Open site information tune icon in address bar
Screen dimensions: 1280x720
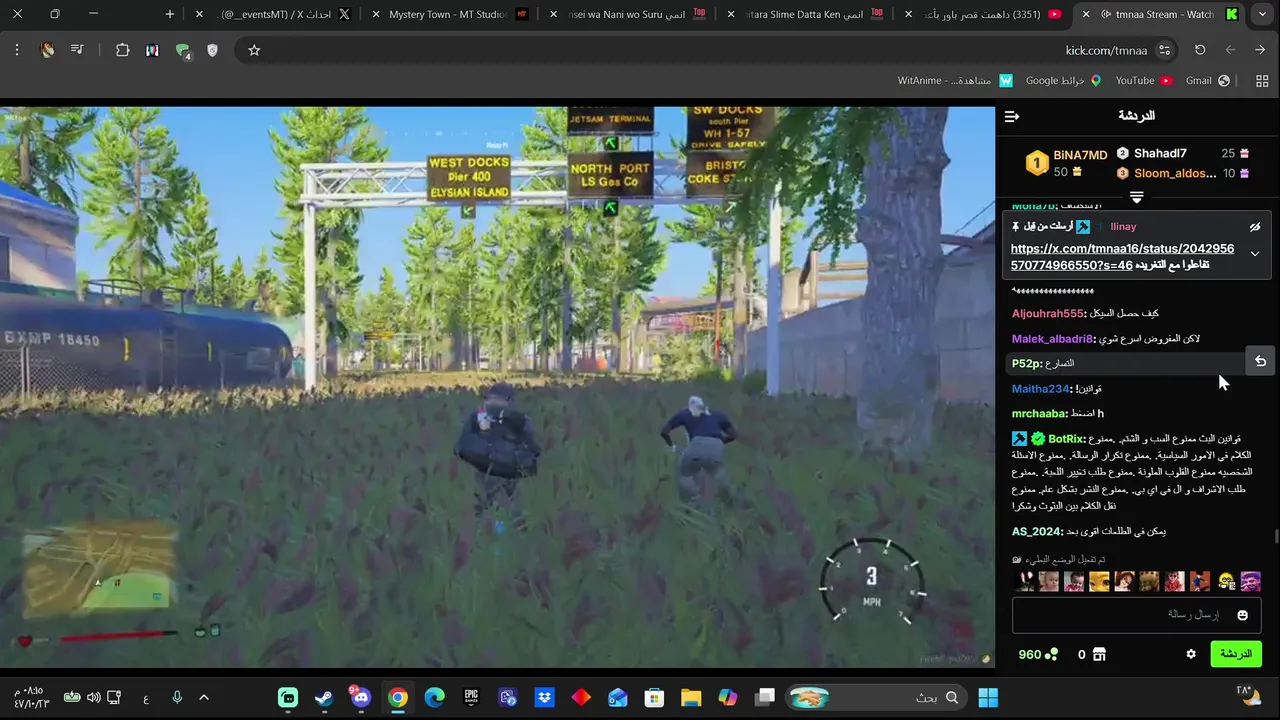click(x=1164, y=50)
